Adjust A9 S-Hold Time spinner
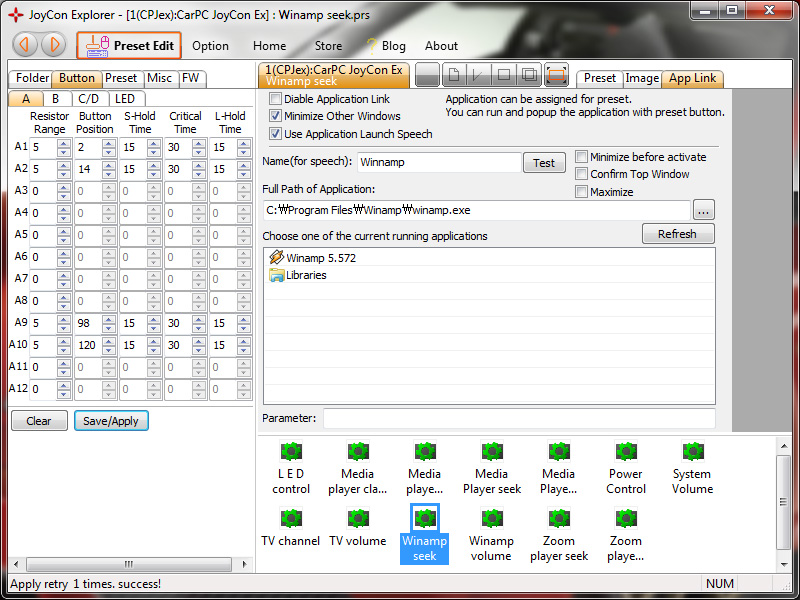The height and width of the screenshot is (600, 800). coord(154,323)
